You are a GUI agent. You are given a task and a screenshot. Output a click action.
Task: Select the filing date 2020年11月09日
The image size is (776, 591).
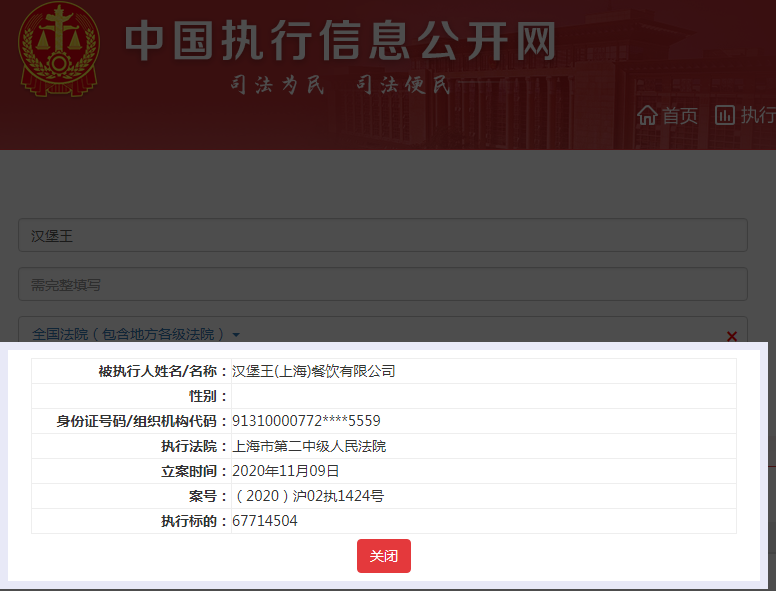coord(285,471)
